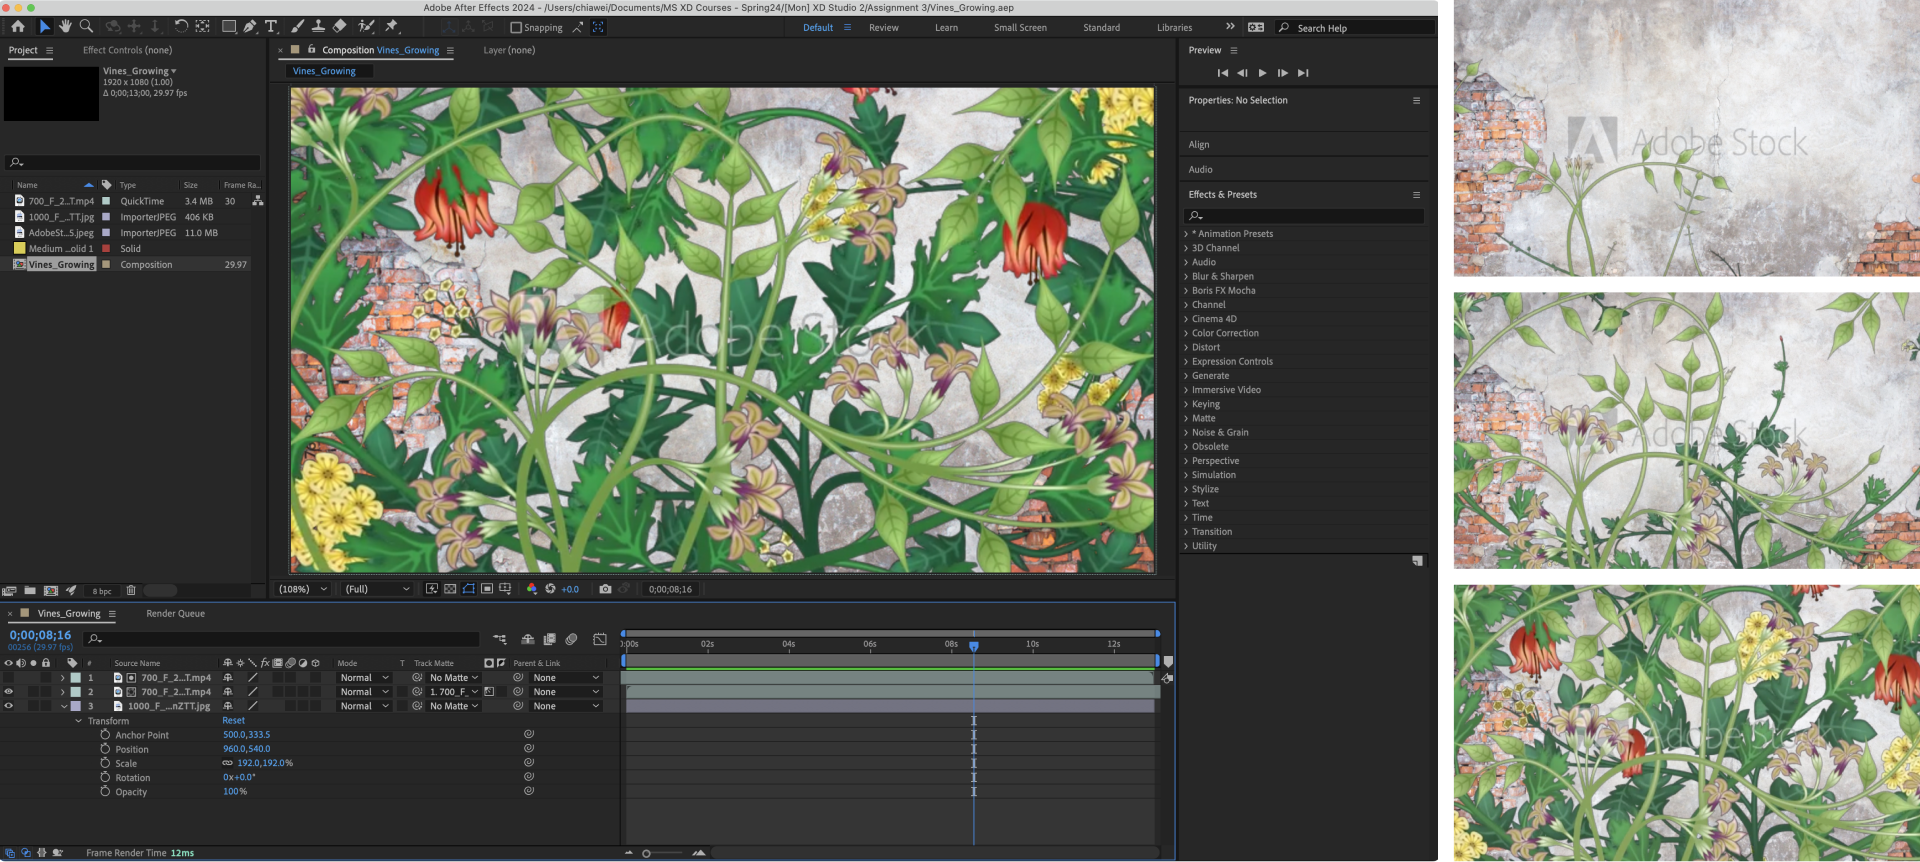
Task: Toggle the Position stopwatch
Action: pos(105,749)
